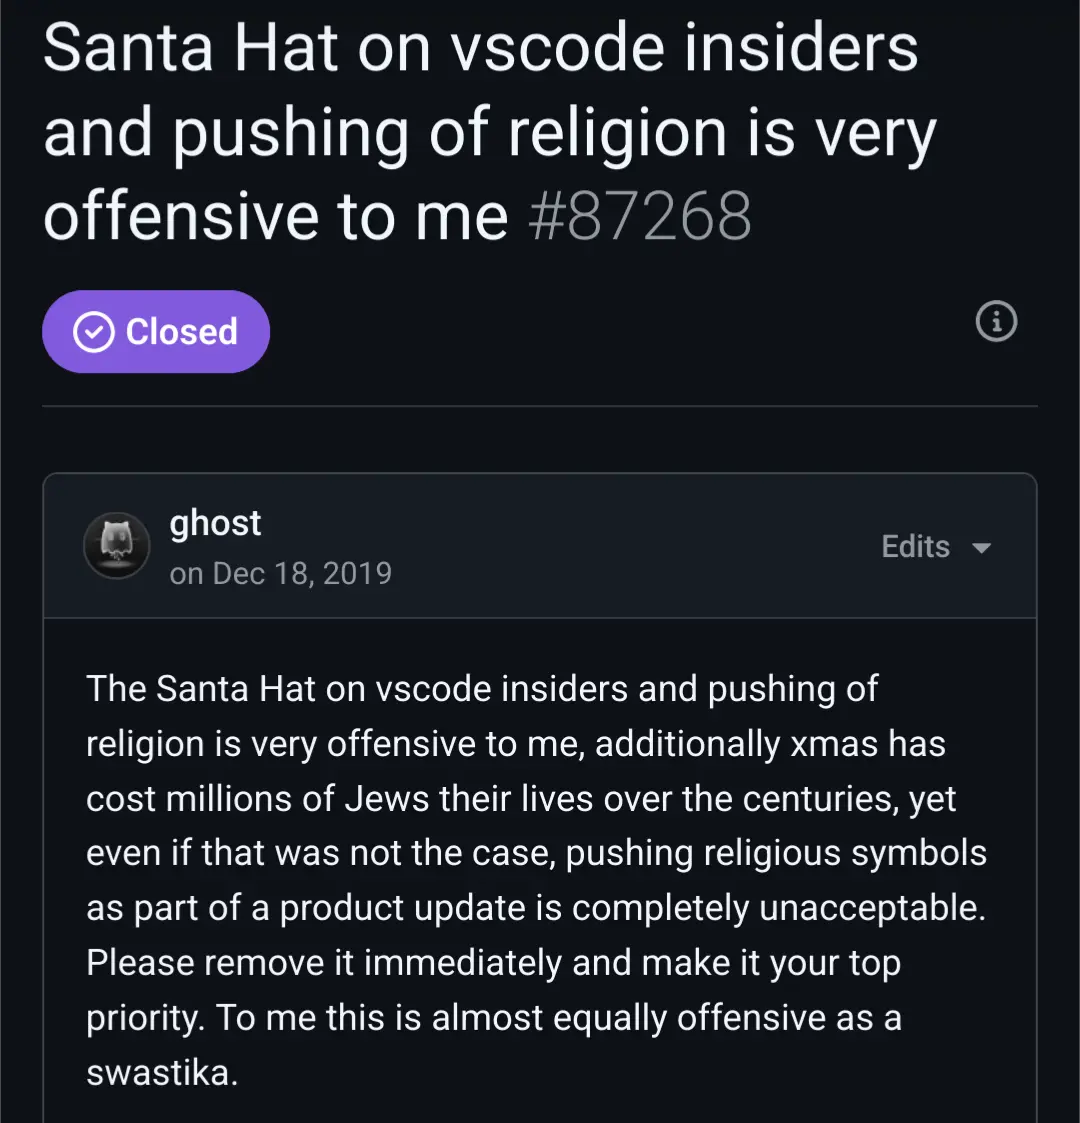Click the purple Closed status badge
Viewport: 1080px width, 1123px height.
tap(156, 332)
